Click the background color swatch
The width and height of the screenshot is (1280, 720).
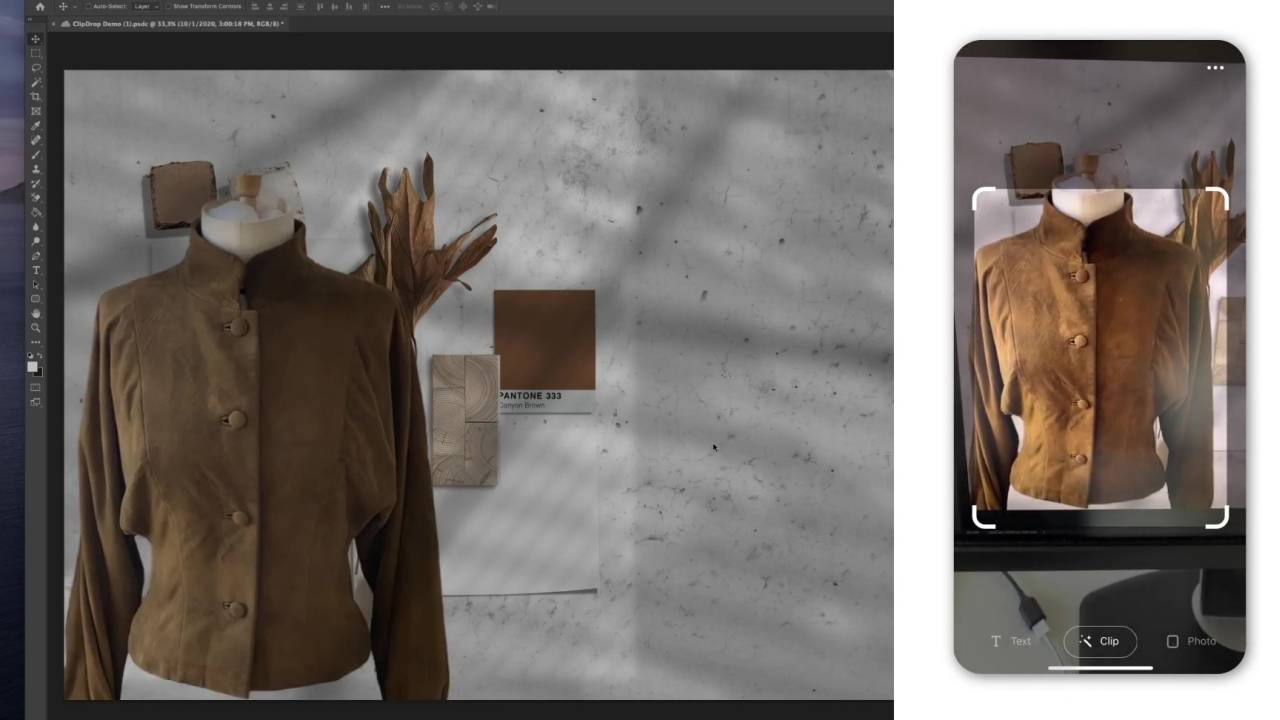40,374
